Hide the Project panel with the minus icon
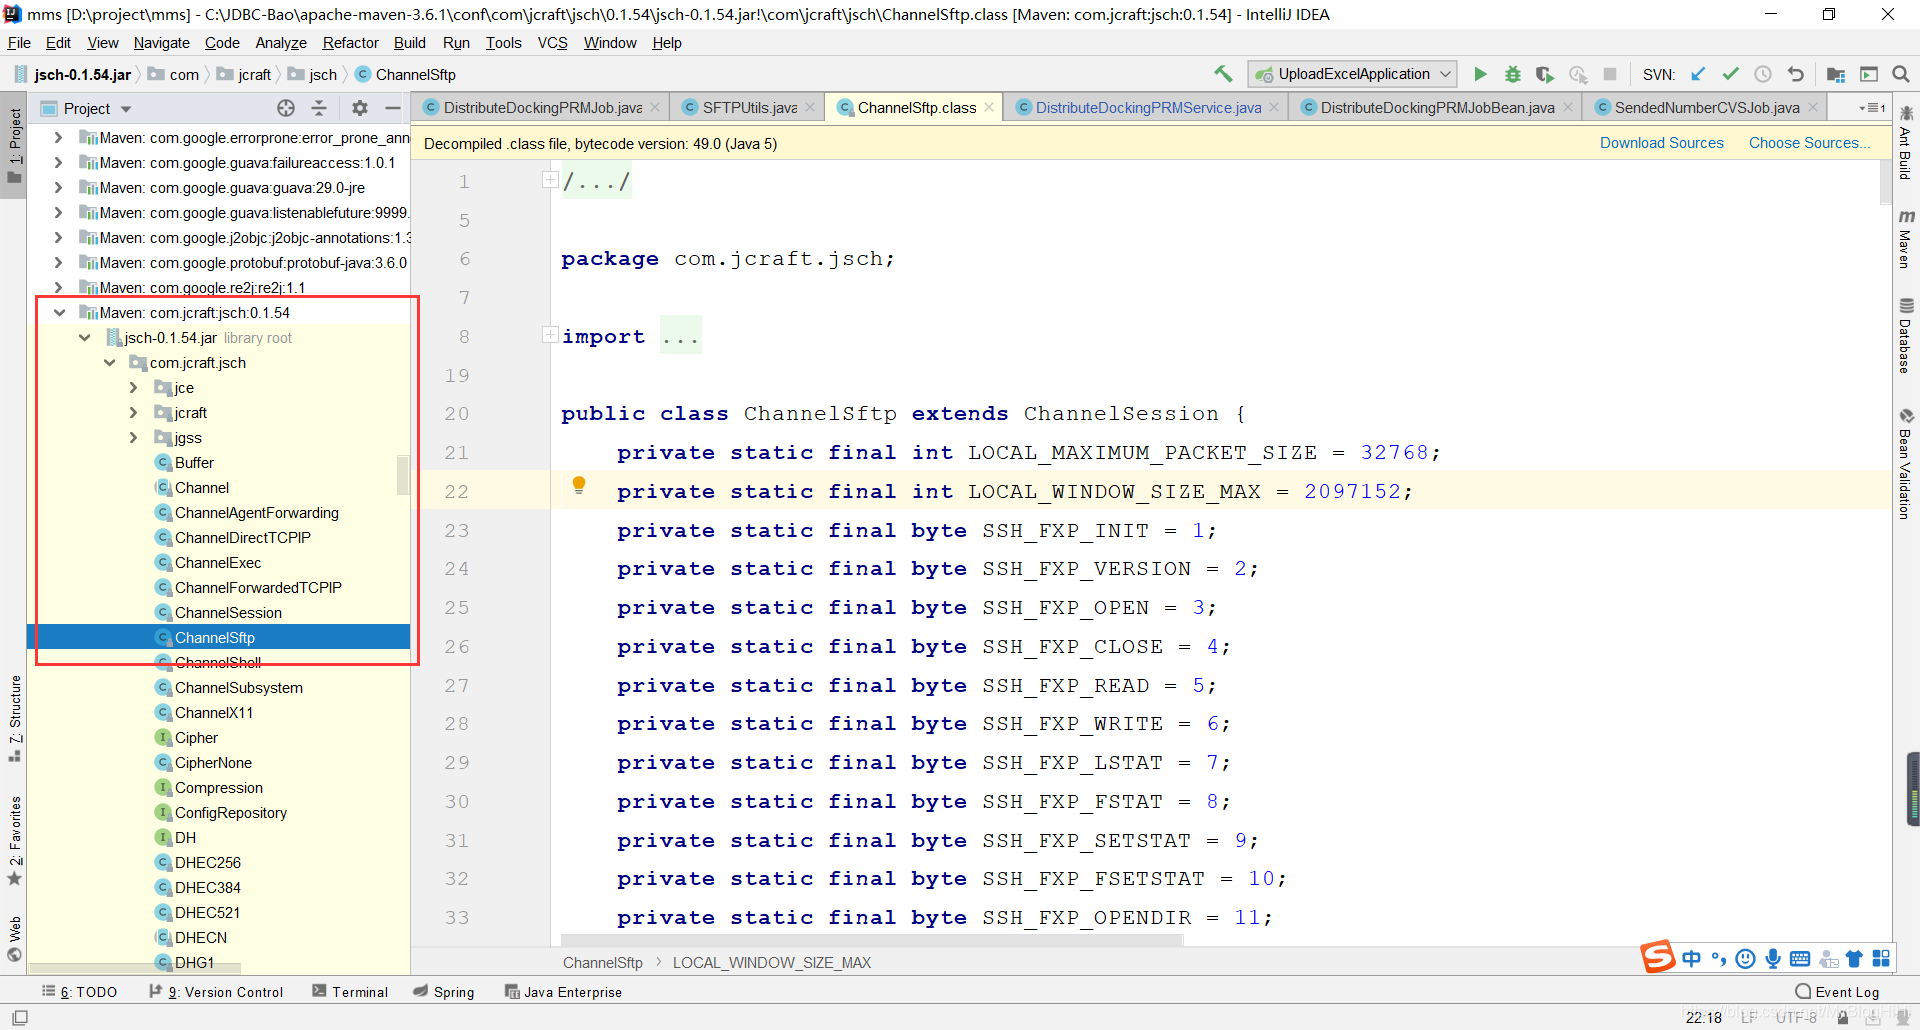Viewport: 1920px width, 1030px height. pyautogui.click(x=393, y=108)
